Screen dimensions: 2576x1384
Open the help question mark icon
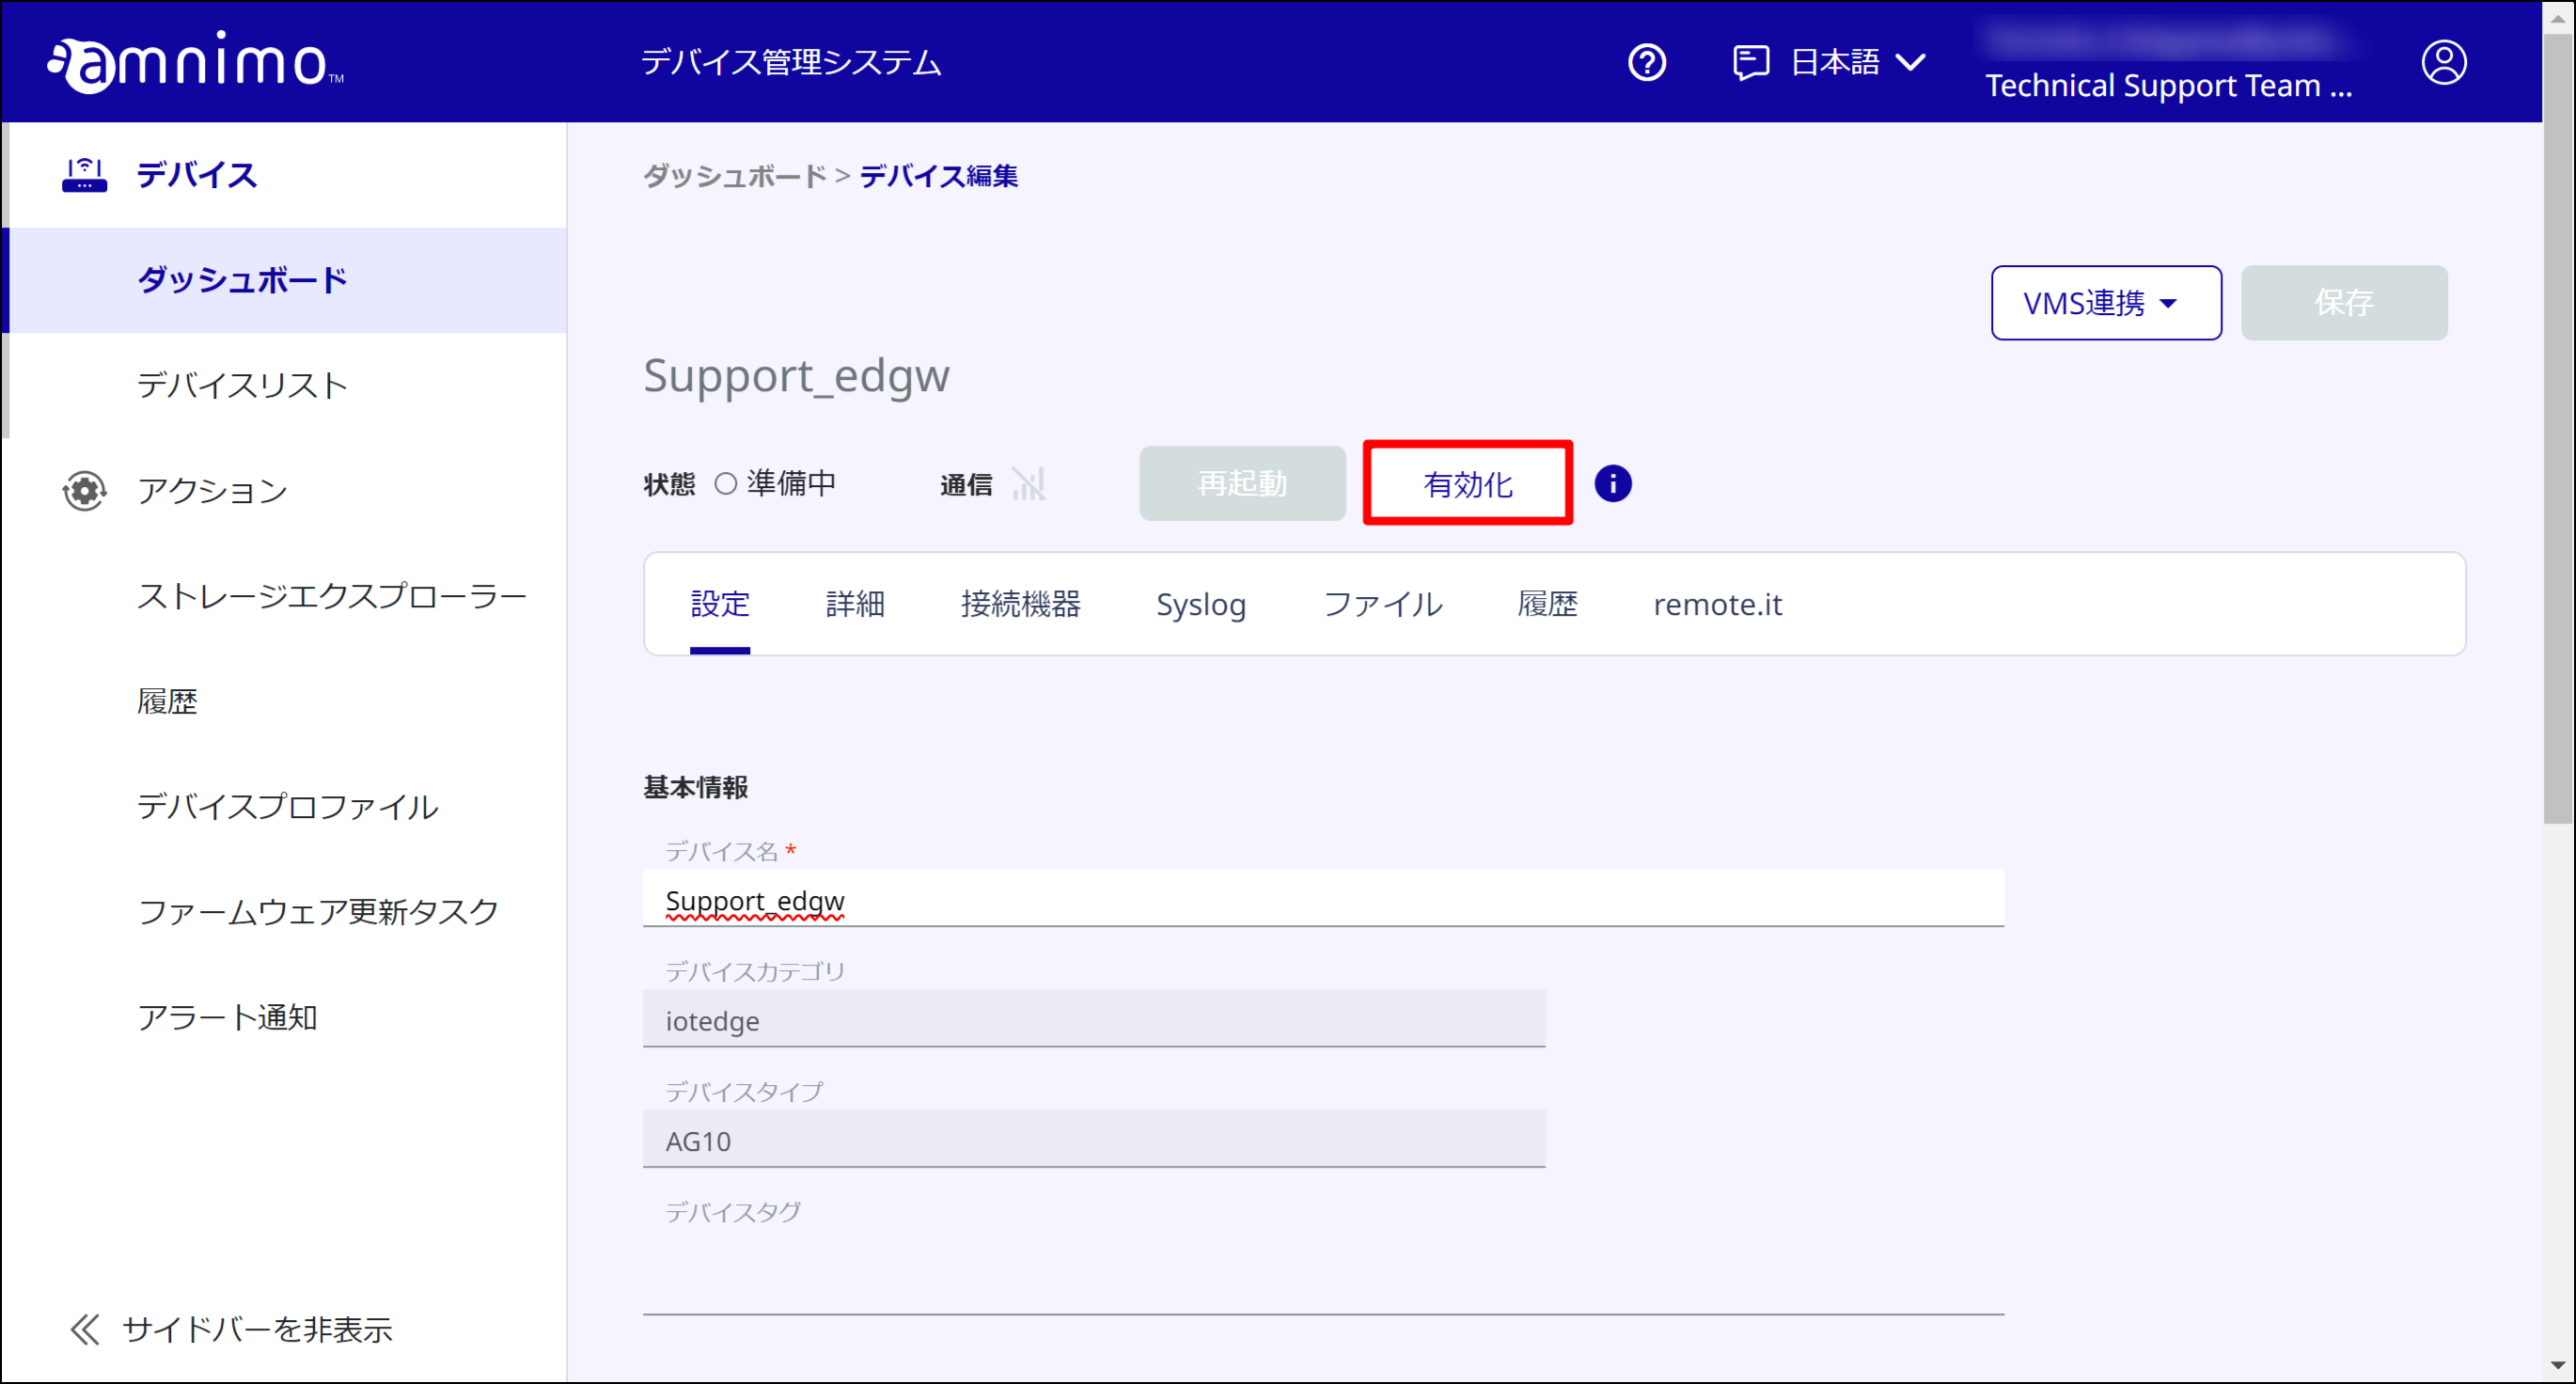click(1647, 62)
